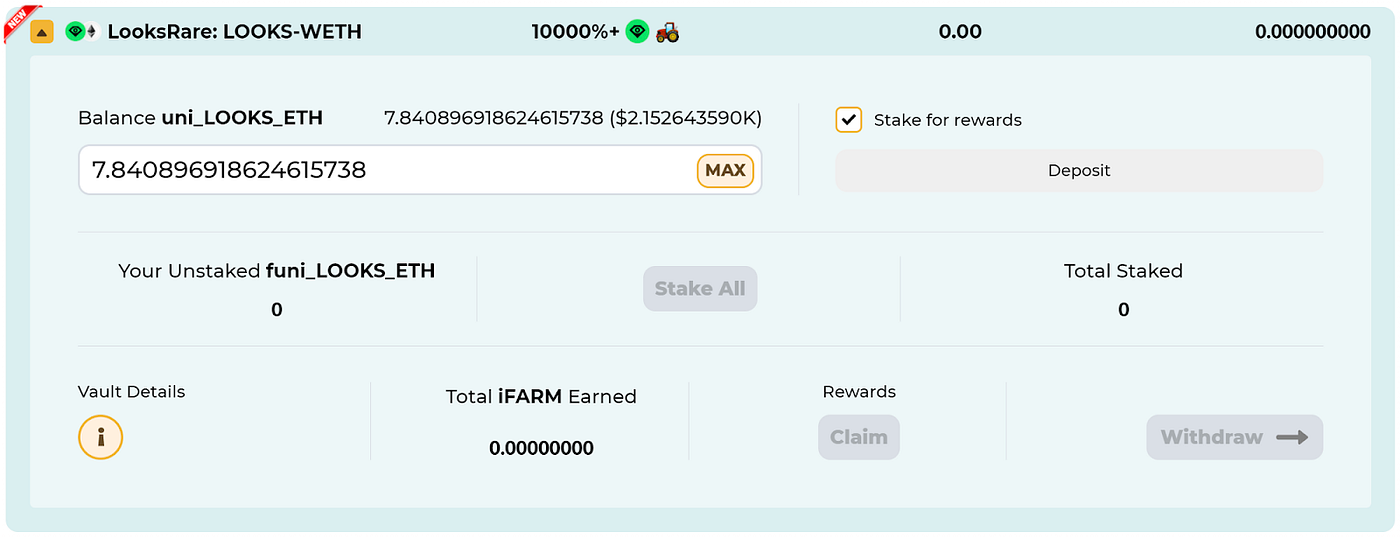Click the Stake for rewards label
Image resolution: width=1400 pixels, height=539 pixels.
(x=948, y=120)
